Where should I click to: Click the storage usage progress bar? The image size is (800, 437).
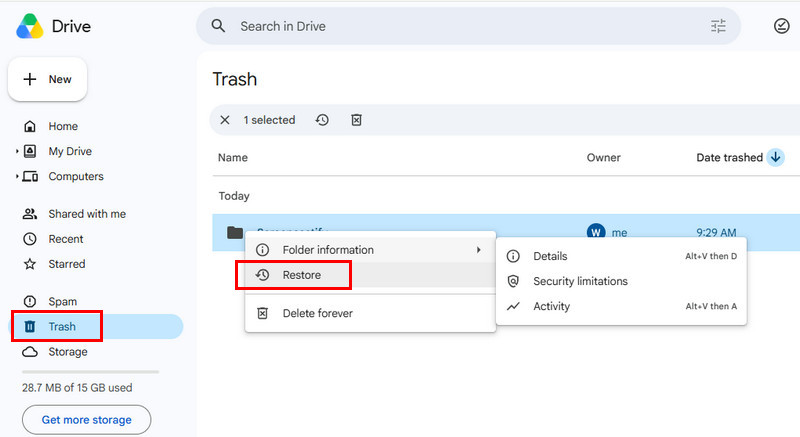point(90,372)
